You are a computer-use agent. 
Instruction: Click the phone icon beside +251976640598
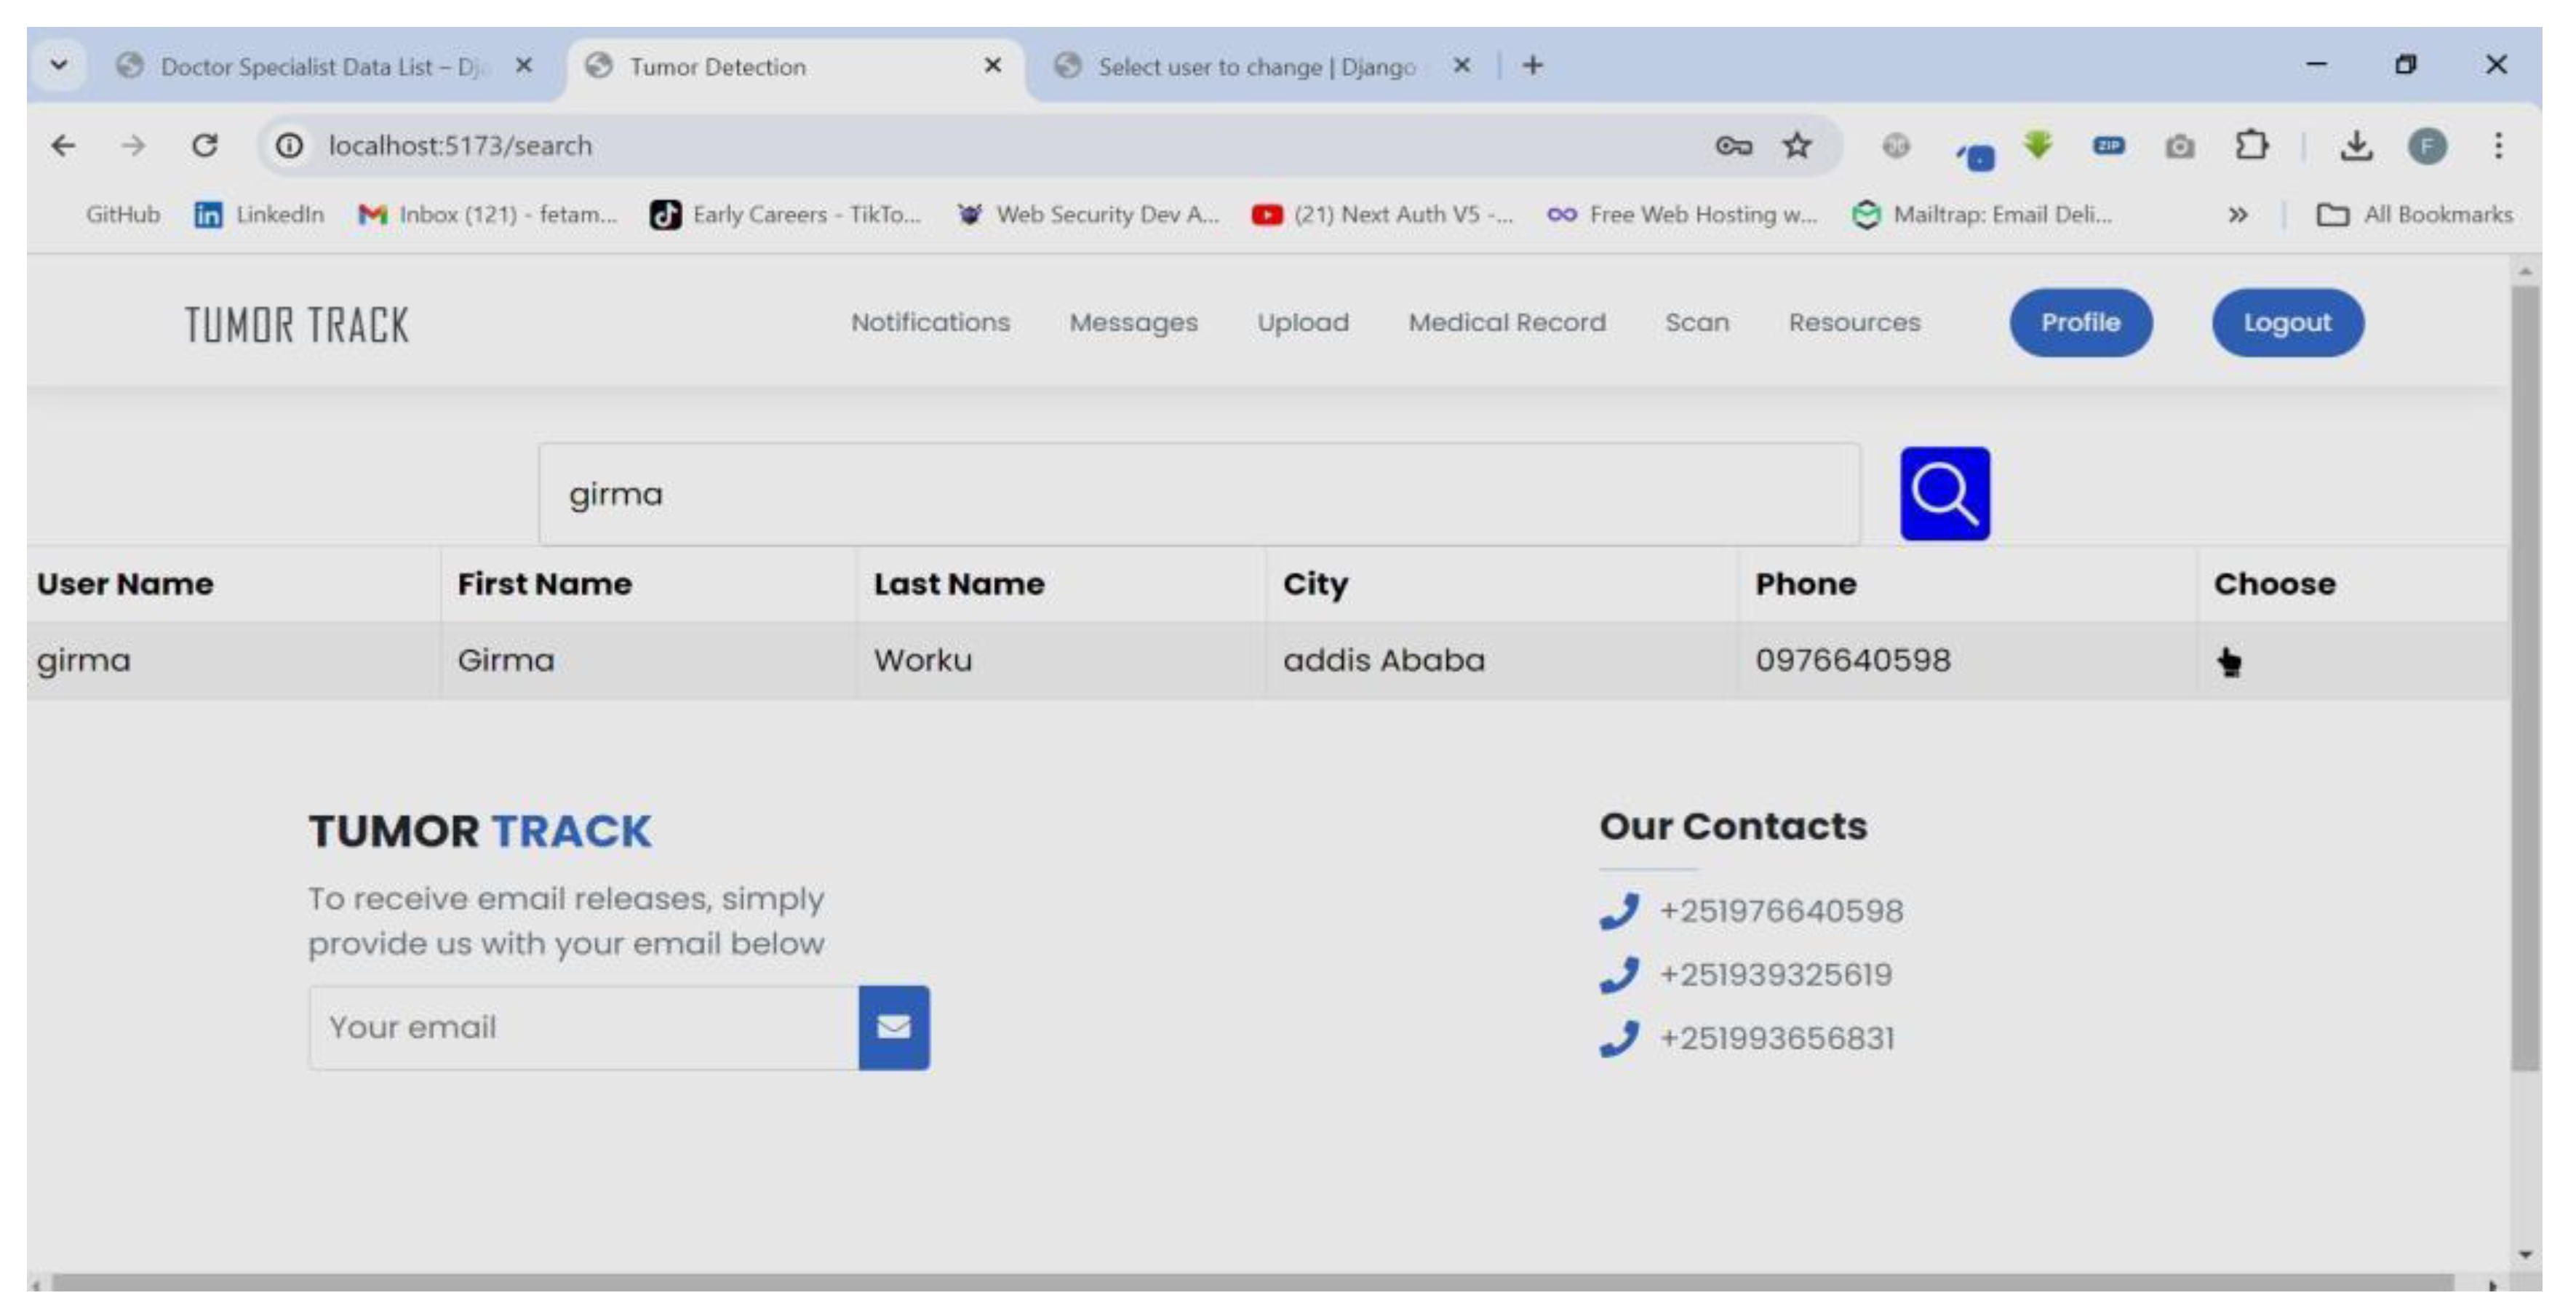(x=1620, y=911)
